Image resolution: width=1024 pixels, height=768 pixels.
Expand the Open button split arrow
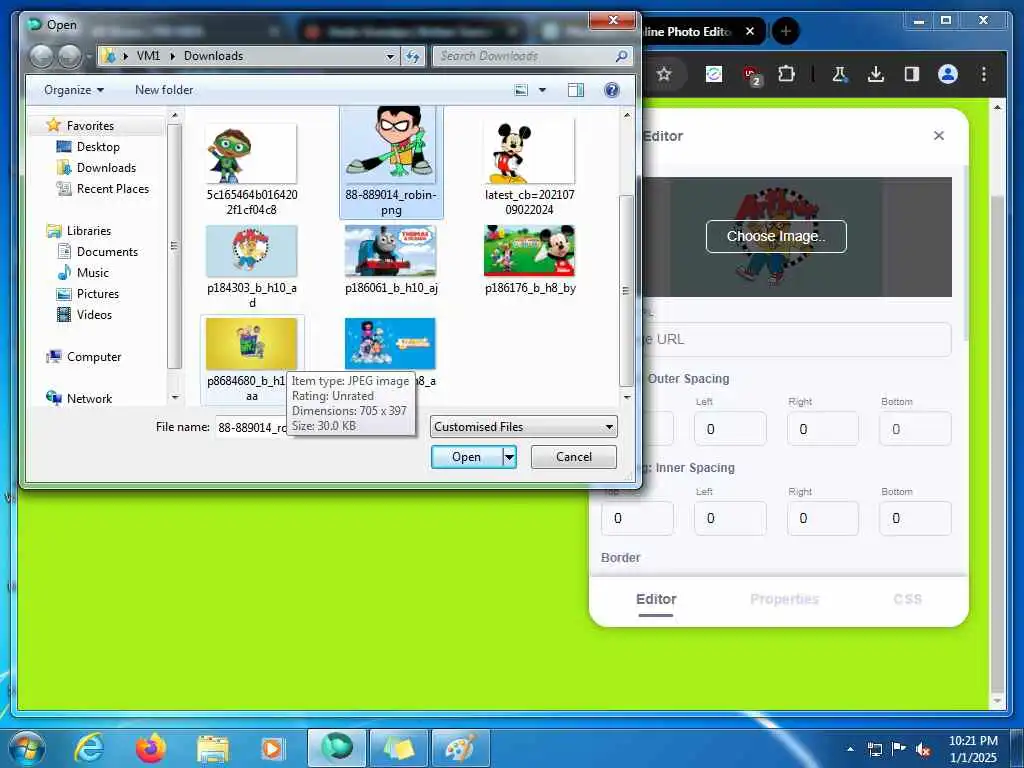pyautogui.click(x=509, y=456)
